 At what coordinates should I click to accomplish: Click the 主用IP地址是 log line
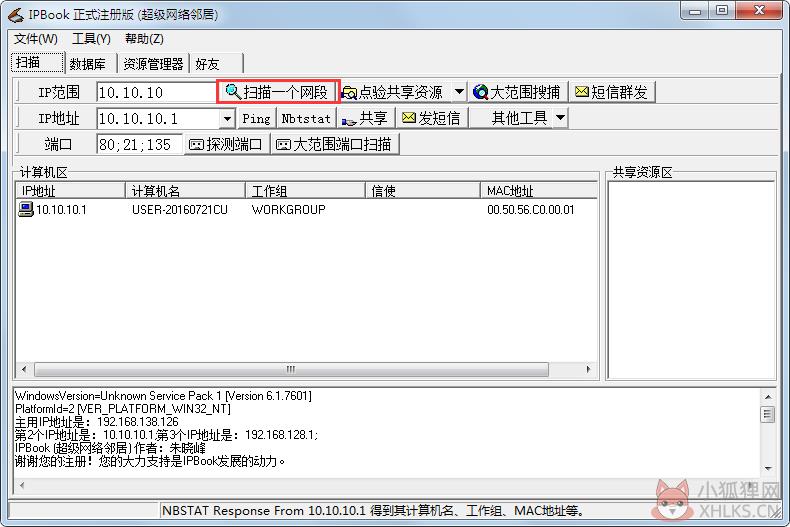point(97,422)
